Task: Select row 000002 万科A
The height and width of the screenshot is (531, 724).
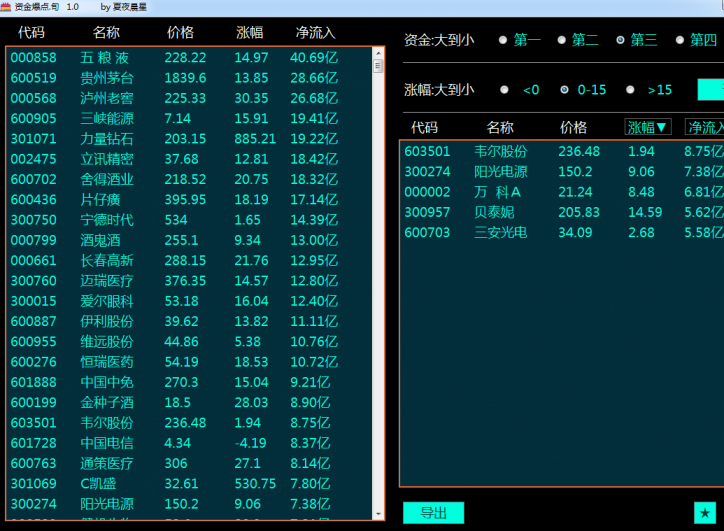Action: click(x=562, y=192)
